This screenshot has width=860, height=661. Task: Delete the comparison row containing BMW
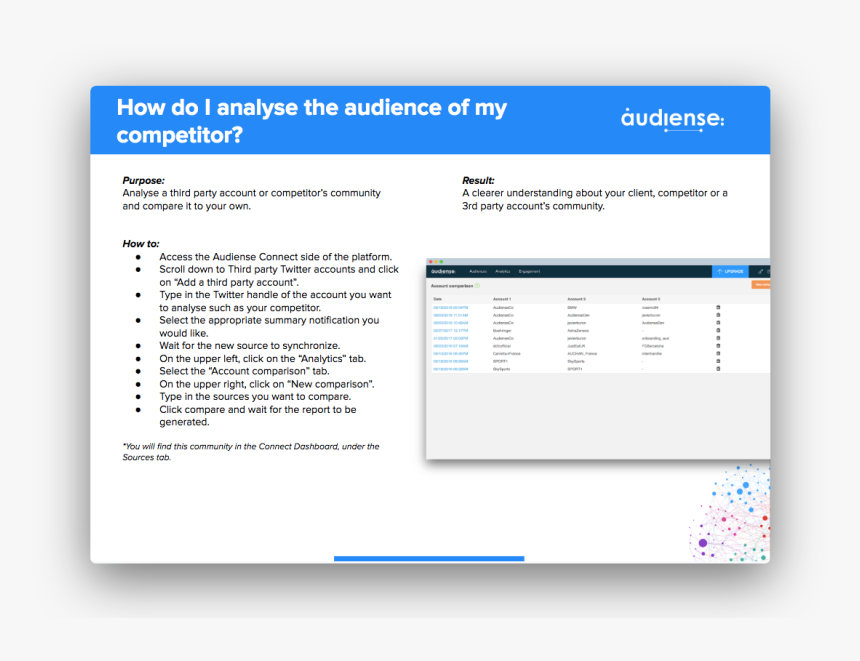[x=718, y=308]
